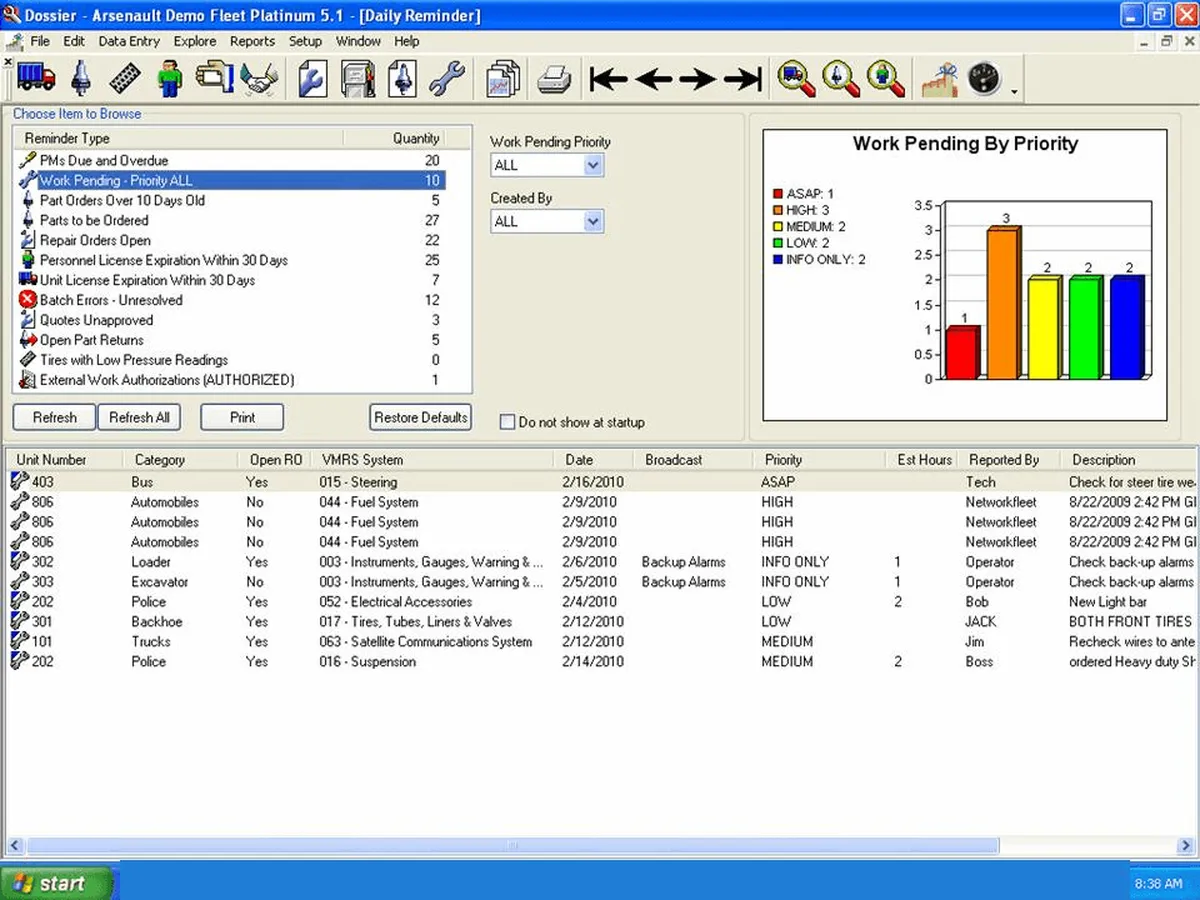The image size is (1200, 900).
Task: Click the standalone wrench toolbar icon
Action: [x=446, y=79]
